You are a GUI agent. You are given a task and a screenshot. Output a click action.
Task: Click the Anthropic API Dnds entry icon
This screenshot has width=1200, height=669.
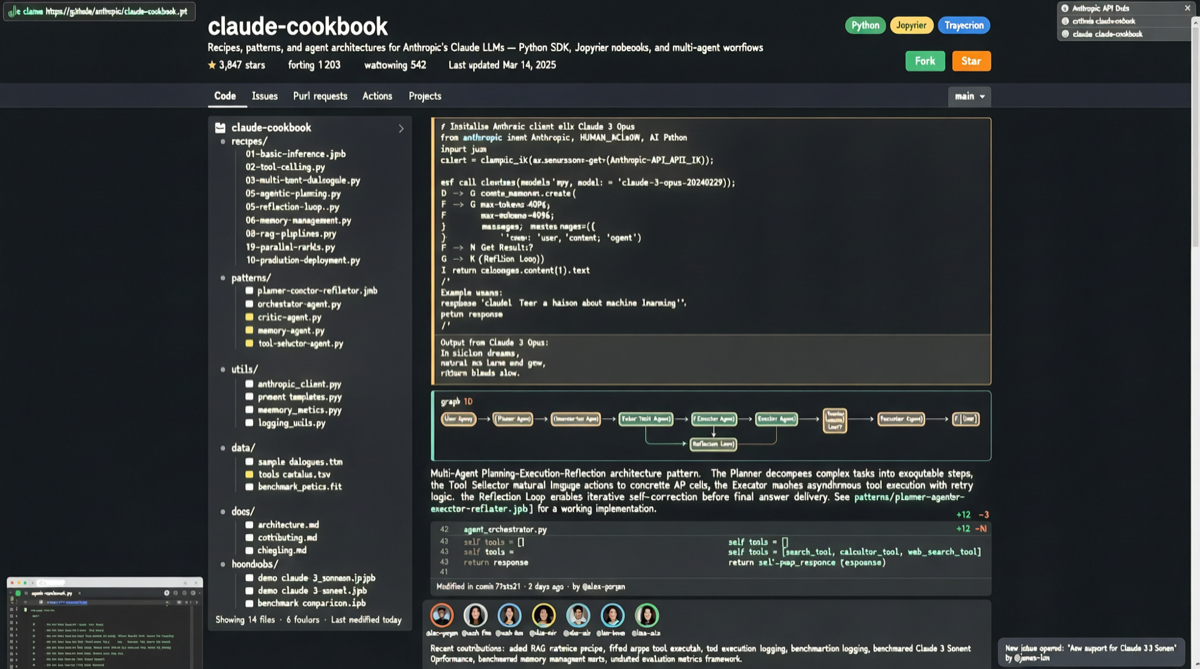(1065, 8)
